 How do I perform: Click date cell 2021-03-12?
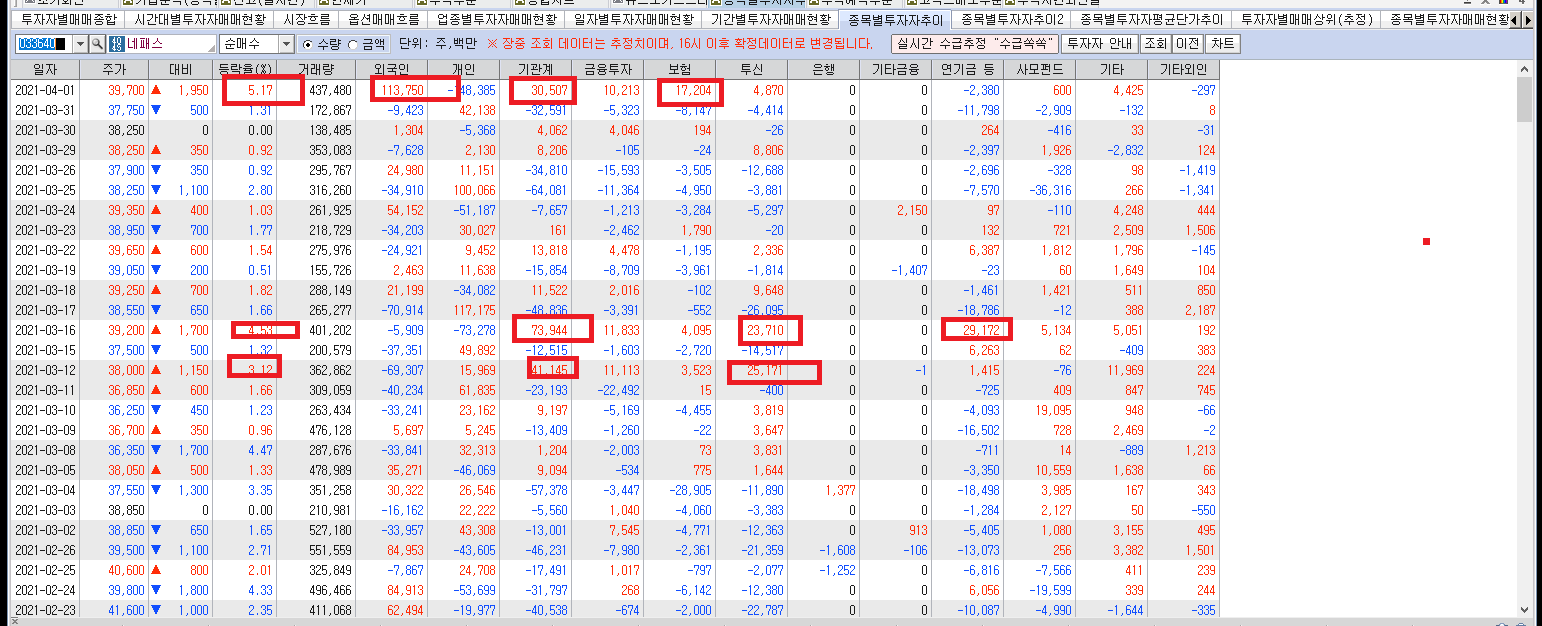[x=44, y=370]
